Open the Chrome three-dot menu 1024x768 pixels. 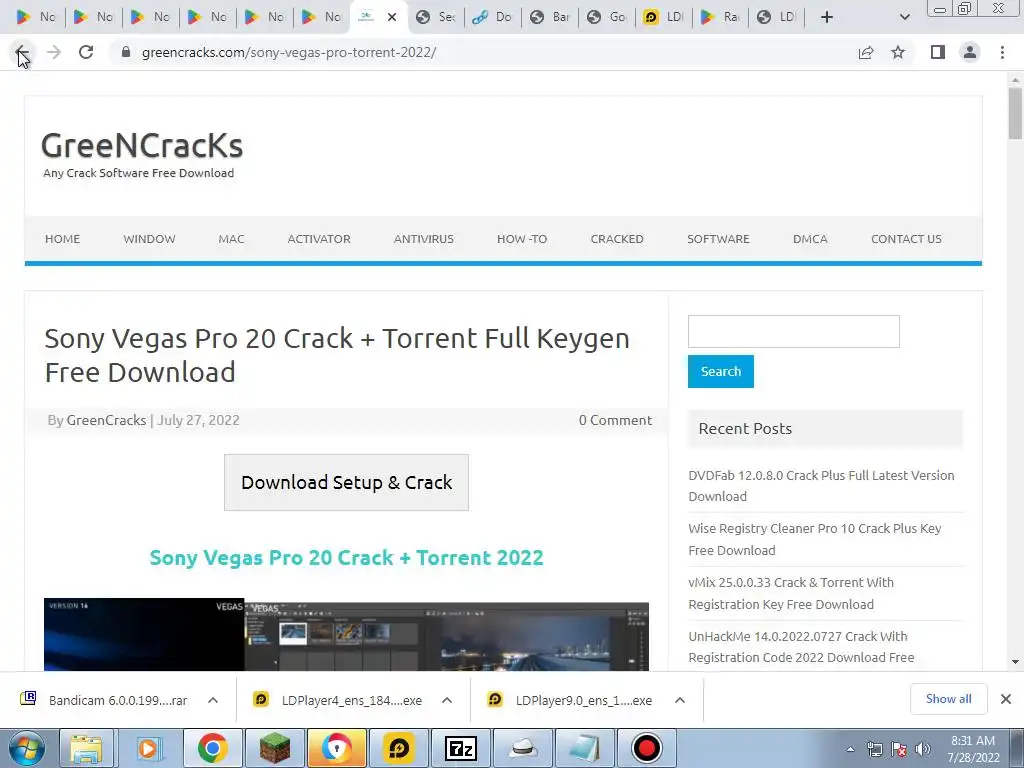pos(1002,52)
